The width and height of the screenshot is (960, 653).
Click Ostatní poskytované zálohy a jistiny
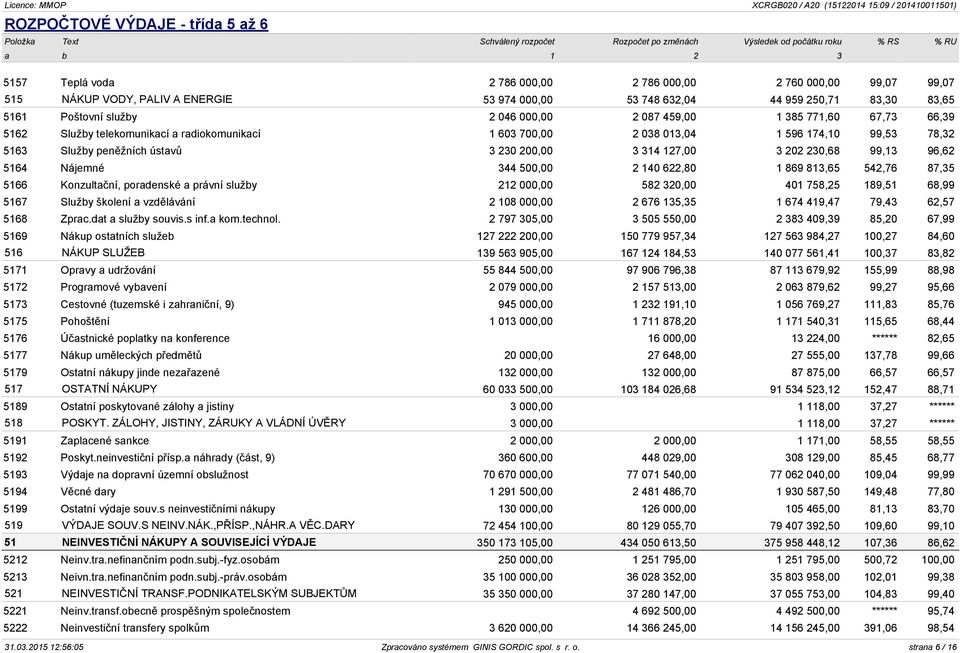(x=147, y=406)
